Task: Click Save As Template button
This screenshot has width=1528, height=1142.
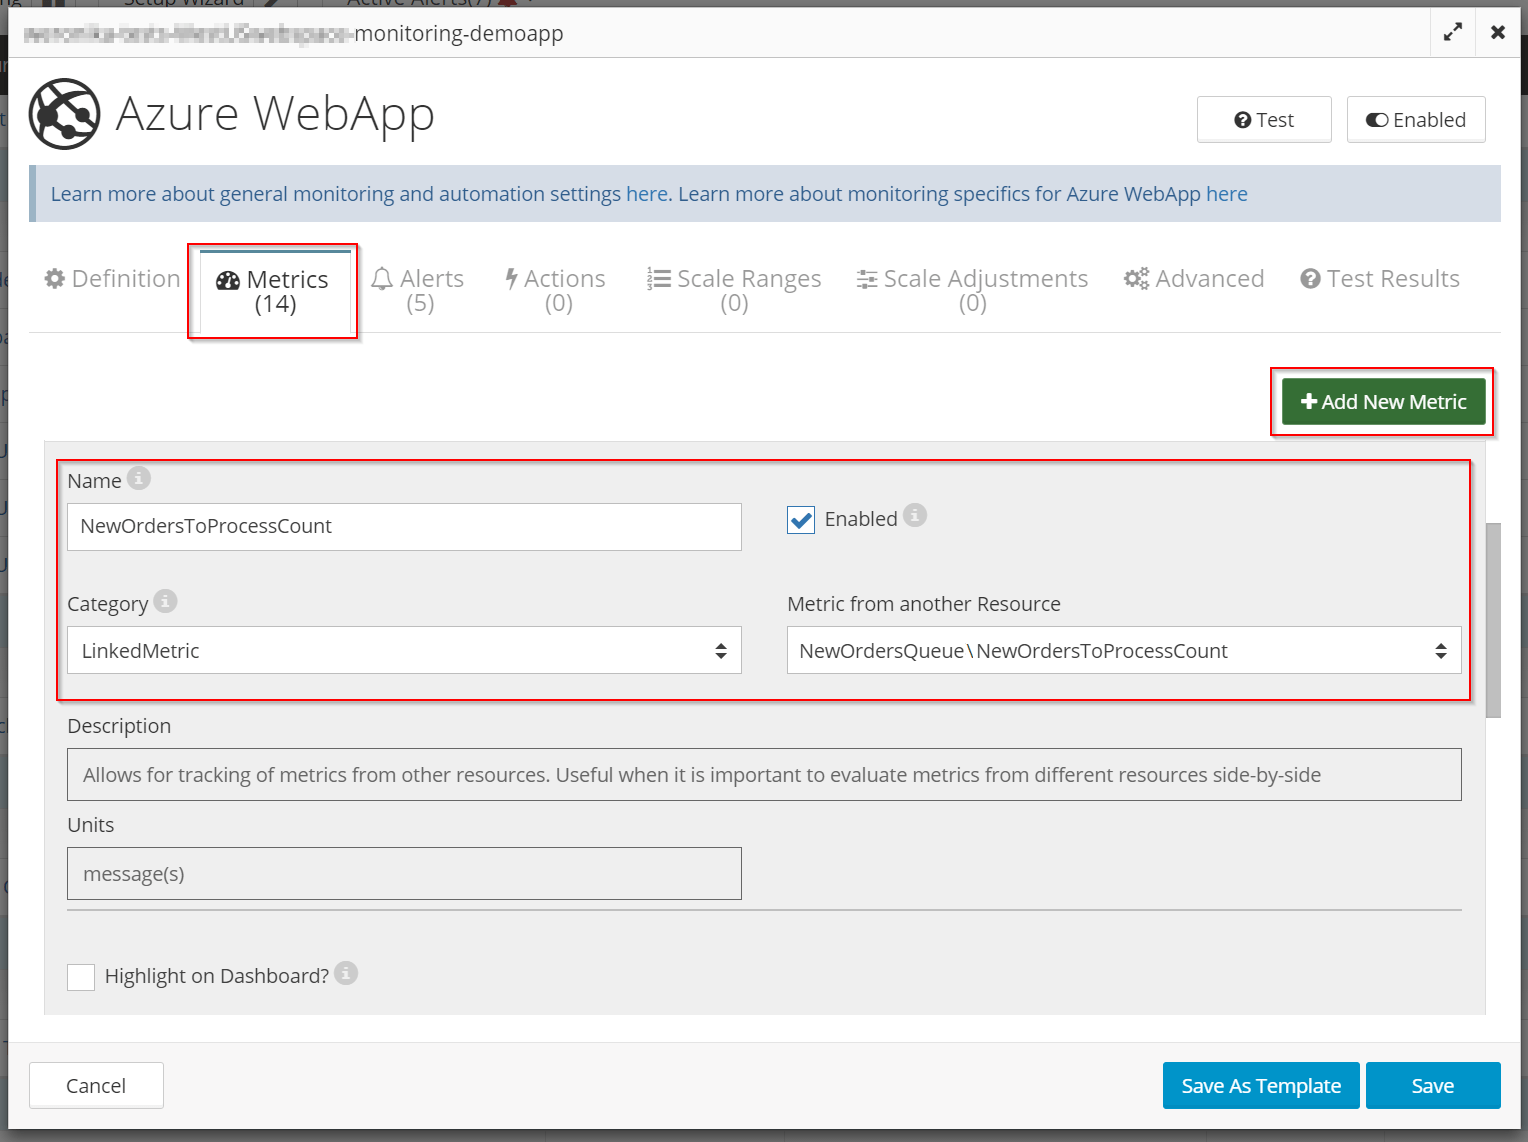Action: tap(1261, 1086)
